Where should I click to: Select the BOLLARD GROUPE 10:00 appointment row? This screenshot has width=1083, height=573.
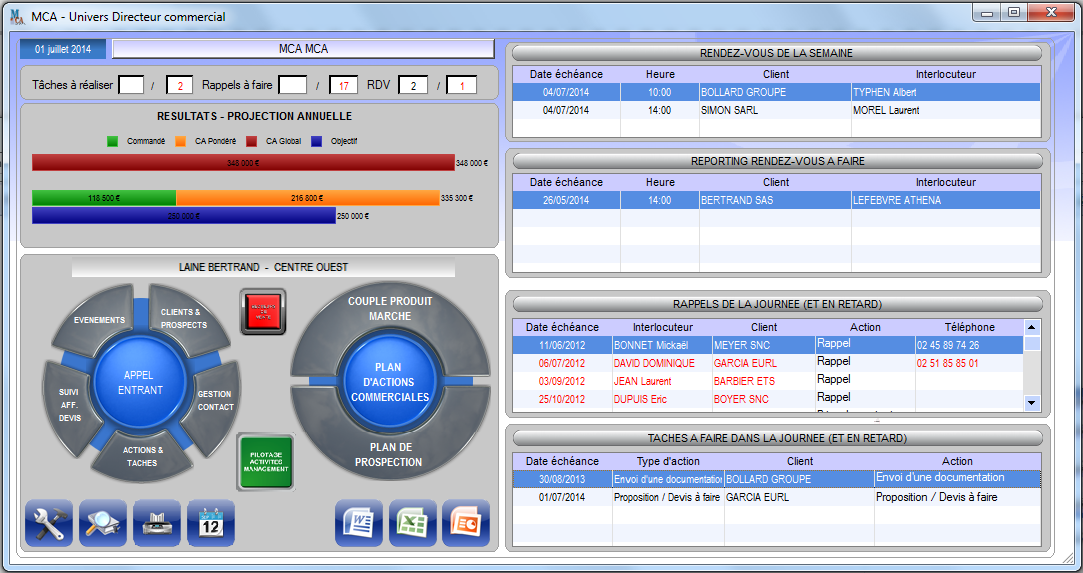(777, 92)
